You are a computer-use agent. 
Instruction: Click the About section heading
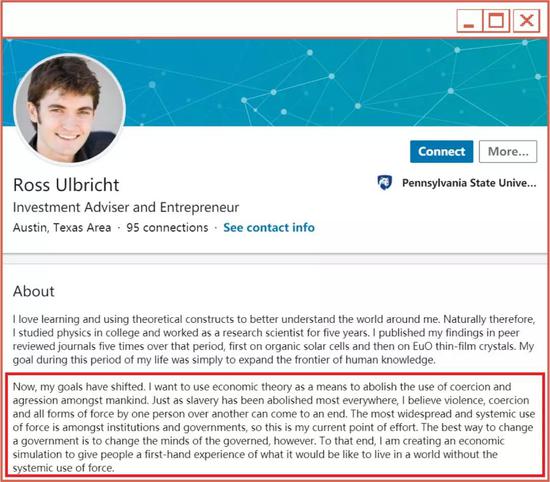tap(34, 291)
